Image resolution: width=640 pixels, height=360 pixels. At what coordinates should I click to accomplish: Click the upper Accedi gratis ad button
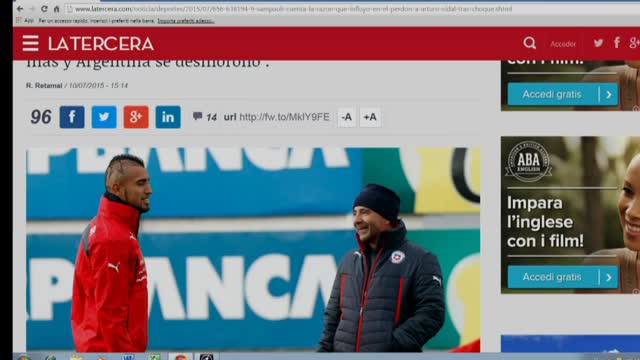pos(563,94)
